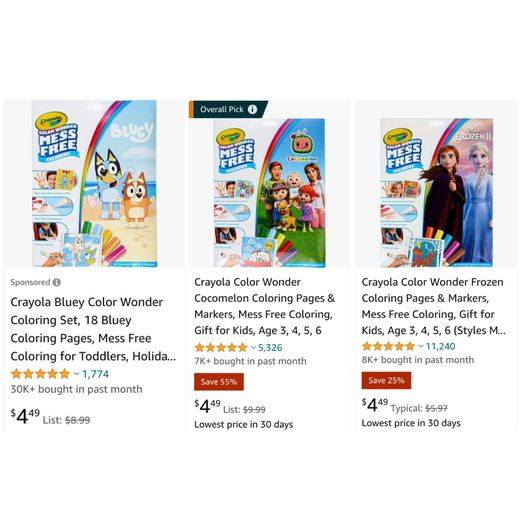Screen dimensions: 526x526
Task: Expand rating chevron beside 11,240 reviews
Action: tap(421, 346)
